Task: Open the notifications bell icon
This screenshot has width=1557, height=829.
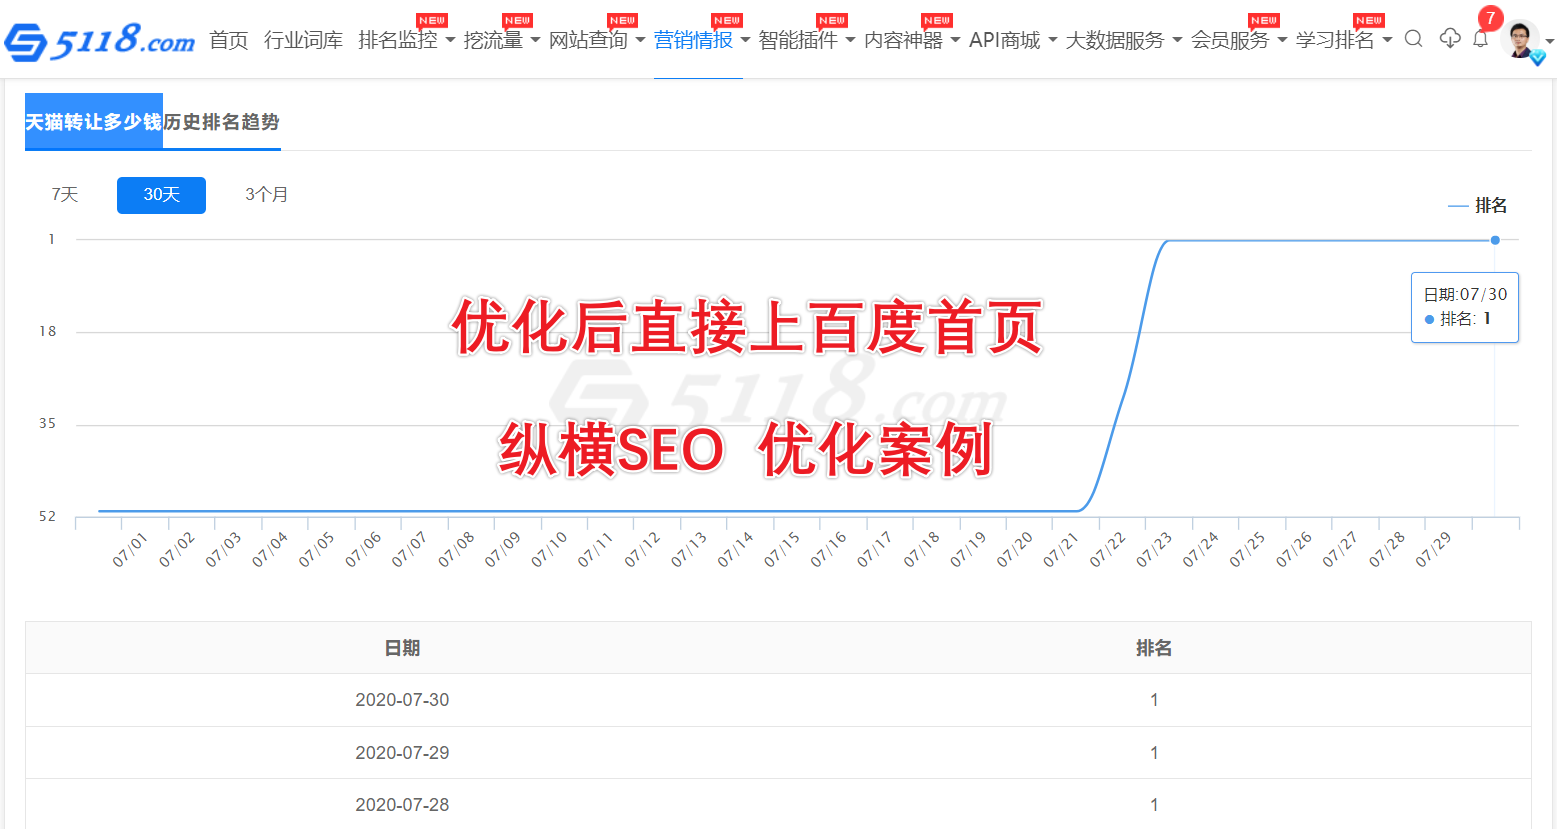Action: click(x=1481, y=40)
